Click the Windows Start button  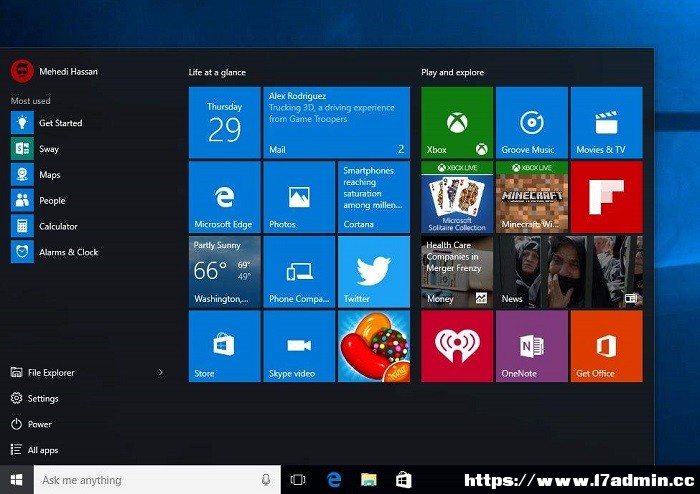coord(17,480)
